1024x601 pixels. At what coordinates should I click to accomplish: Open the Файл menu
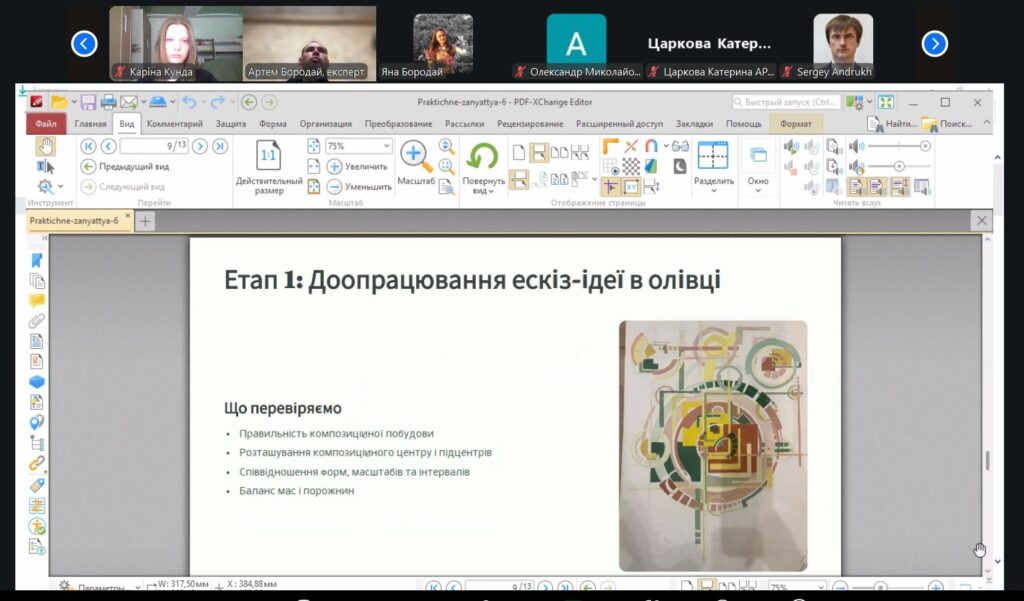(x=46, y=124)
